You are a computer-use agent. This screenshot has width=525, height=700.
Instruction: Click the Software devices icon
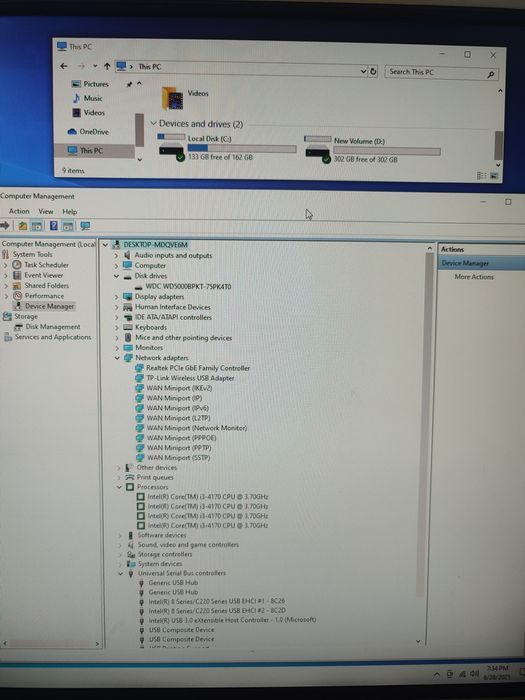[130, 535]
